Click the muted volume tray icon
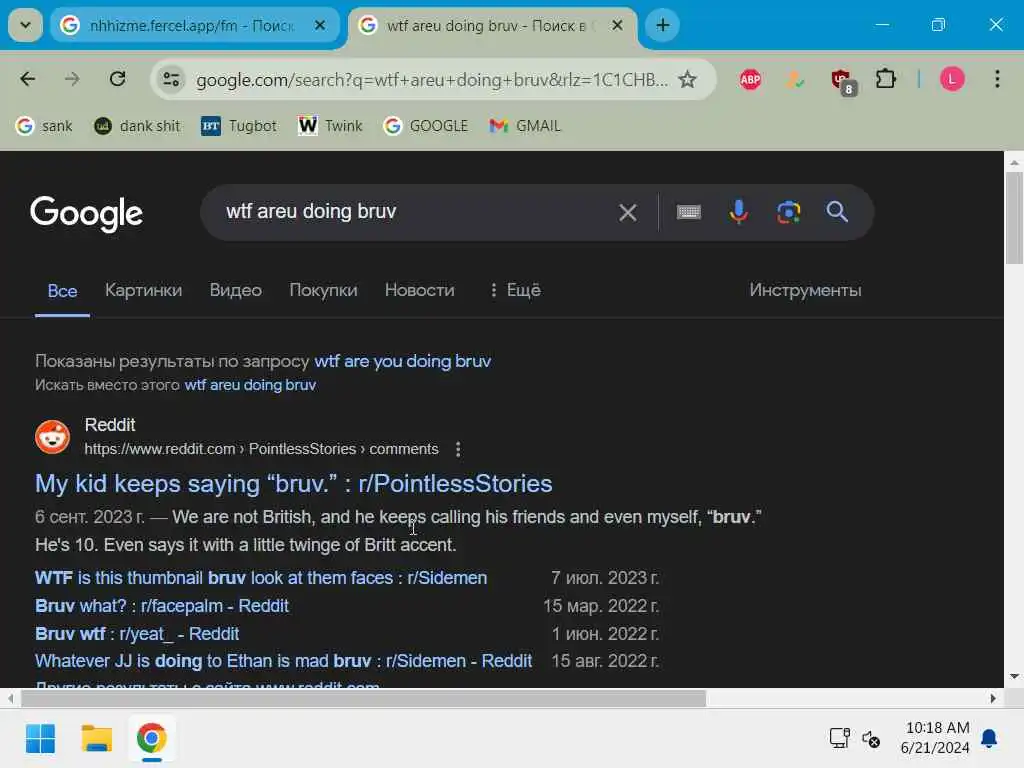This screenshot has width=1024, height=768. coord(871,739)
